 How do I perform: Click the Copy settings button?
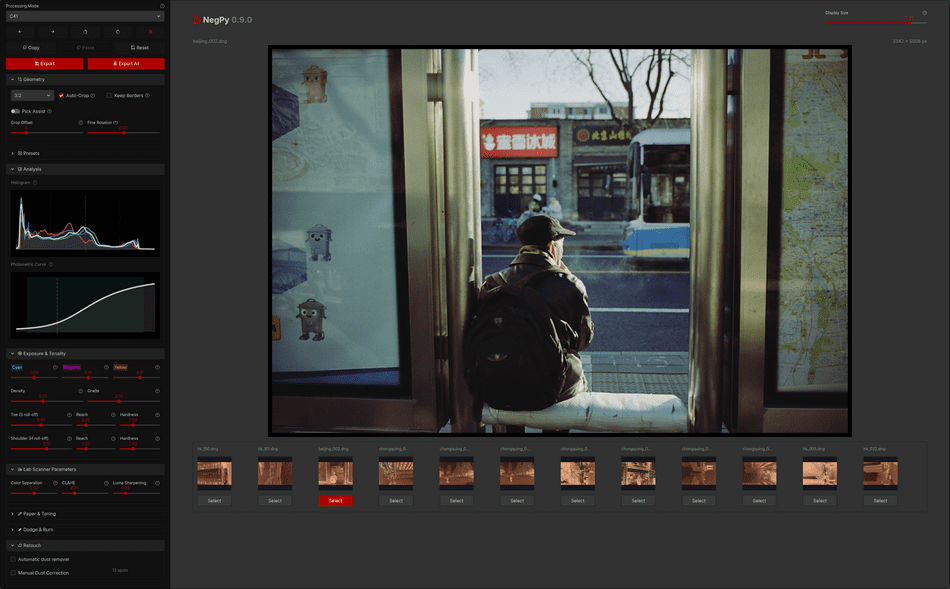pyautogui.click(x=31, y=47)
